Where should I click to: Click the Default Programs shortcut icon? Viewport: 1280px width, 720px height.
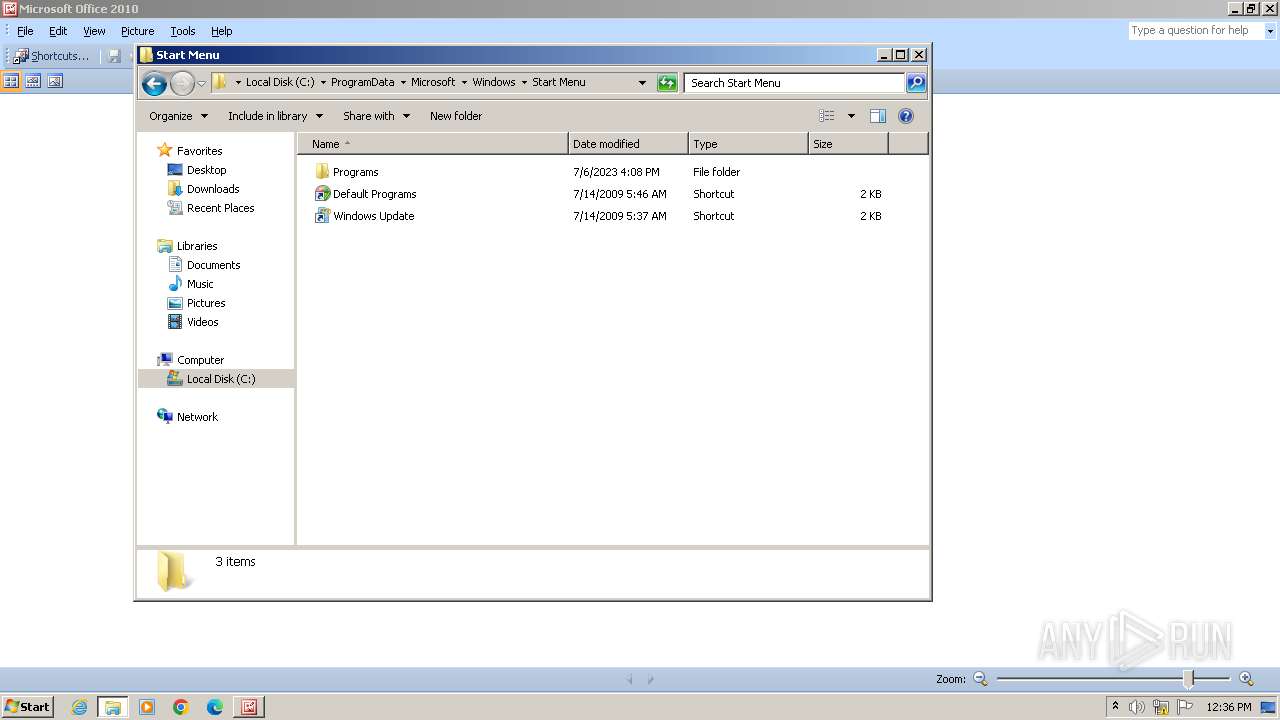coord(322,194)
